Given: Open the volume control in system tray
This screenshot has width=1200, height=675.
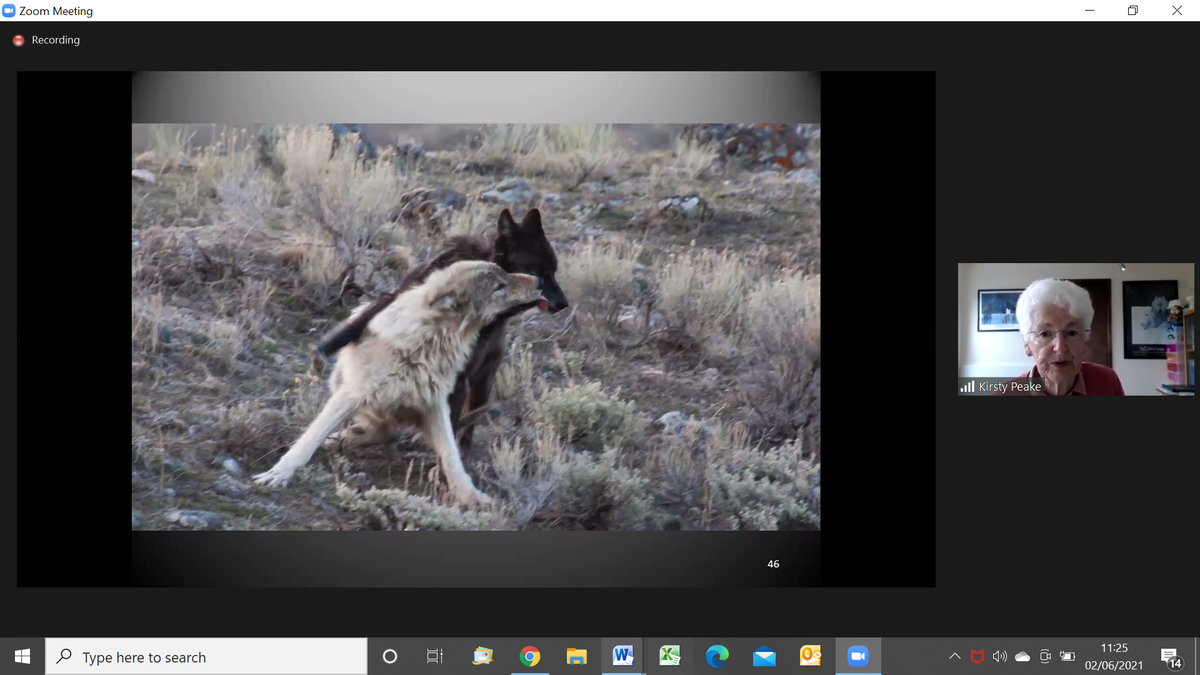Looking at the screenshot, I should click(1000, 657).
